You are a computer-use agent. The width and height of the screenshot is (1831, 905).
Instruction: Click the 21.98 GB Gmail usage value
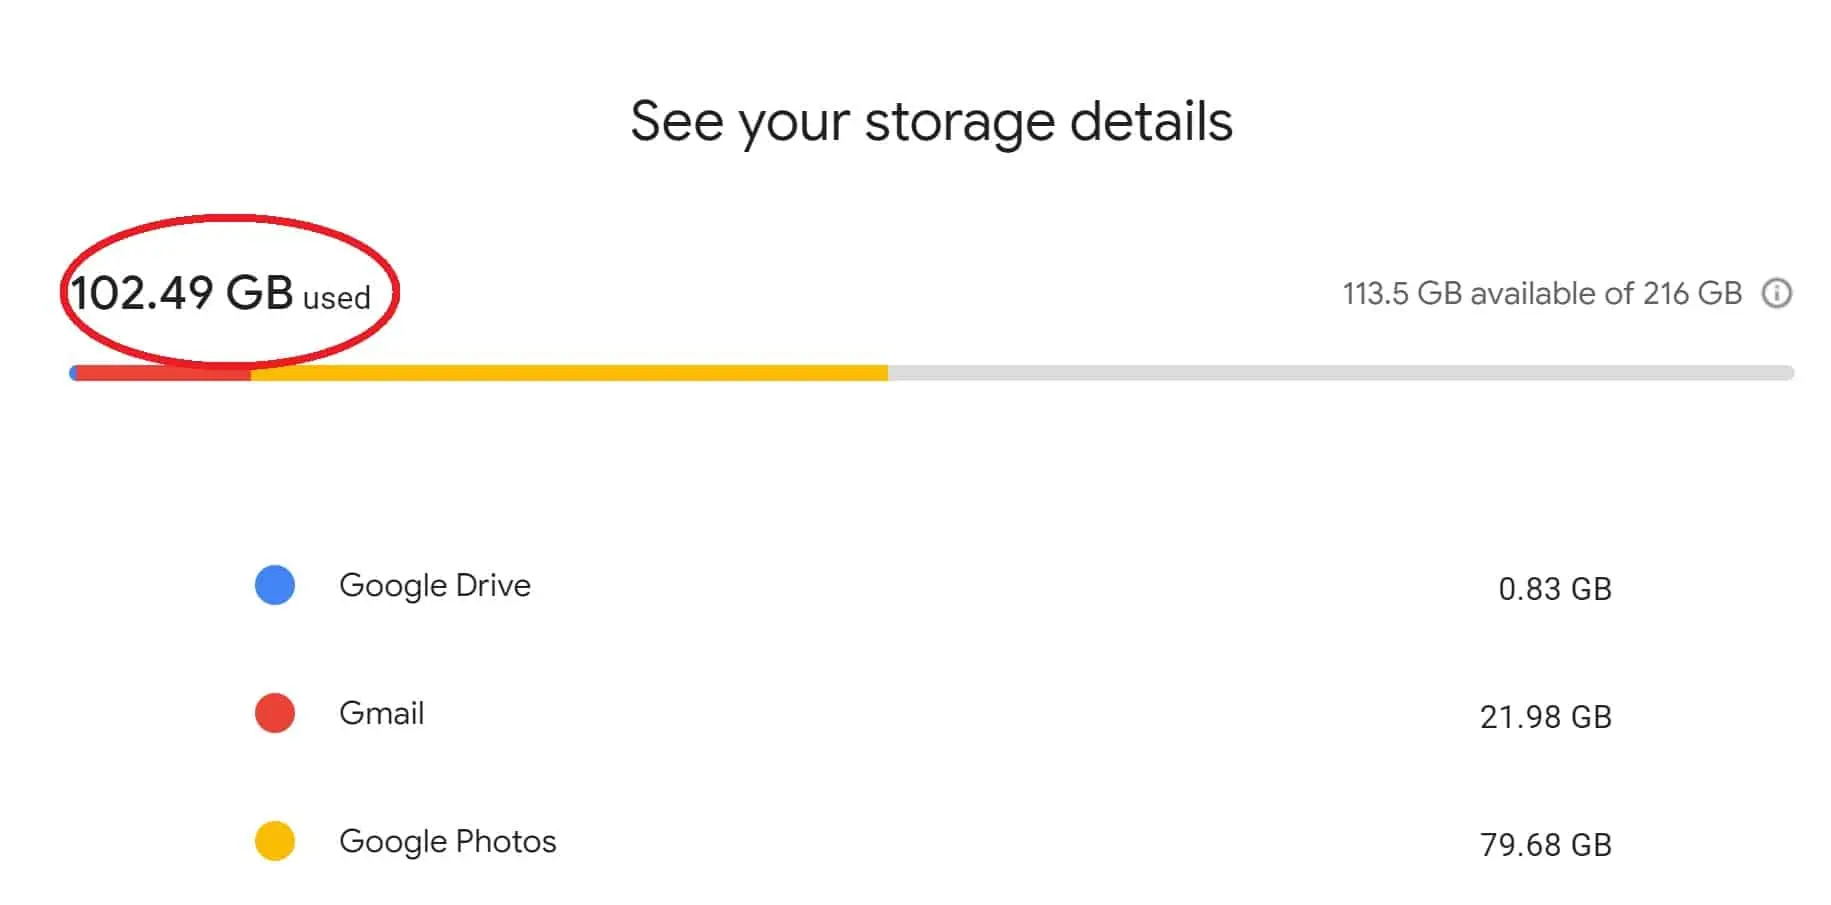point(1545,717)
